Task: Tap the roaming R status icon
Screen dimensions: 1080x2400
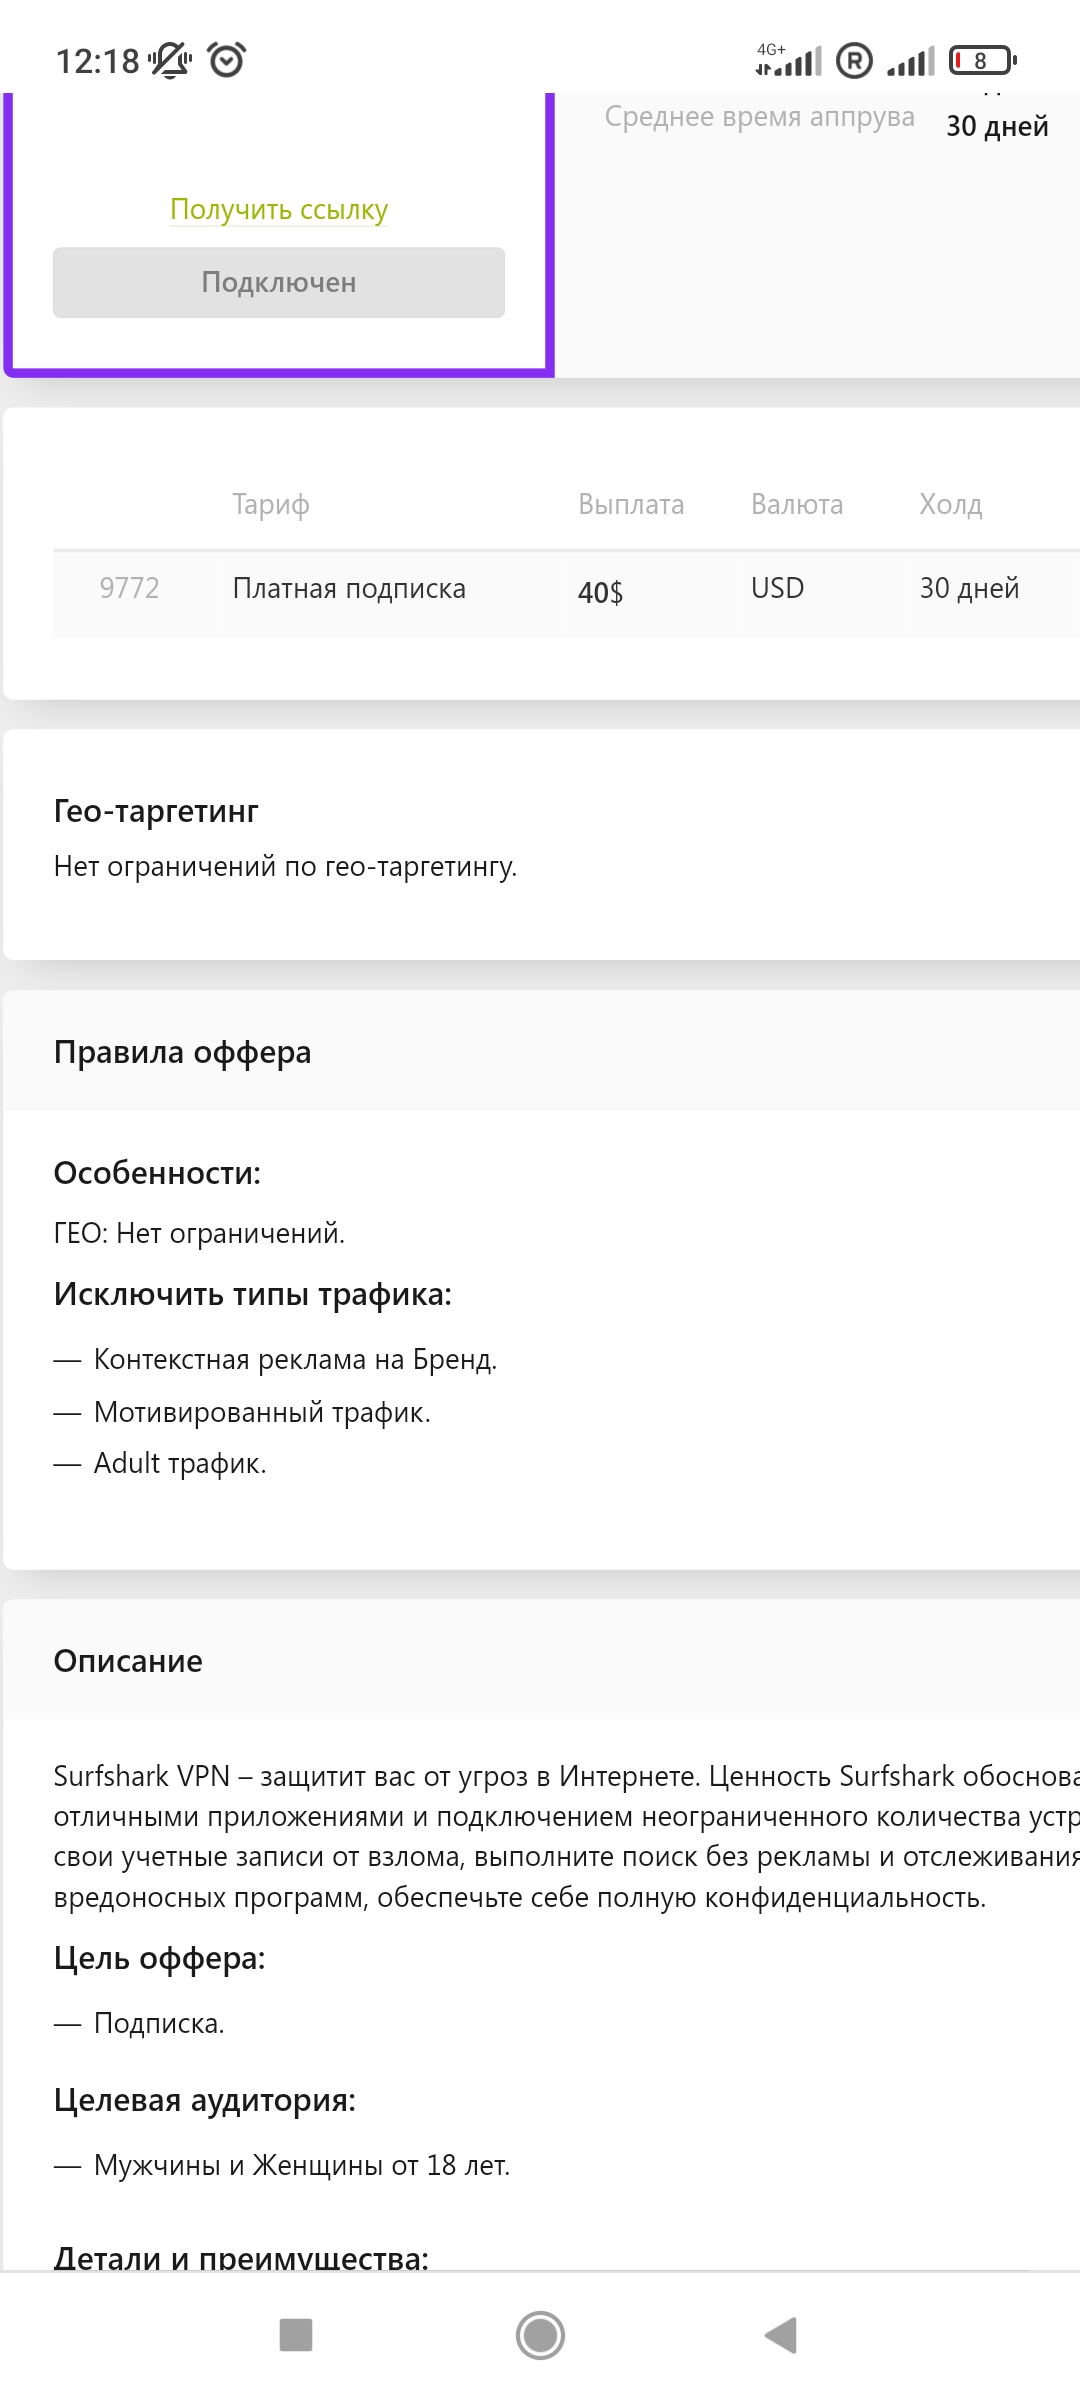Action: click(x=854, y=61)
